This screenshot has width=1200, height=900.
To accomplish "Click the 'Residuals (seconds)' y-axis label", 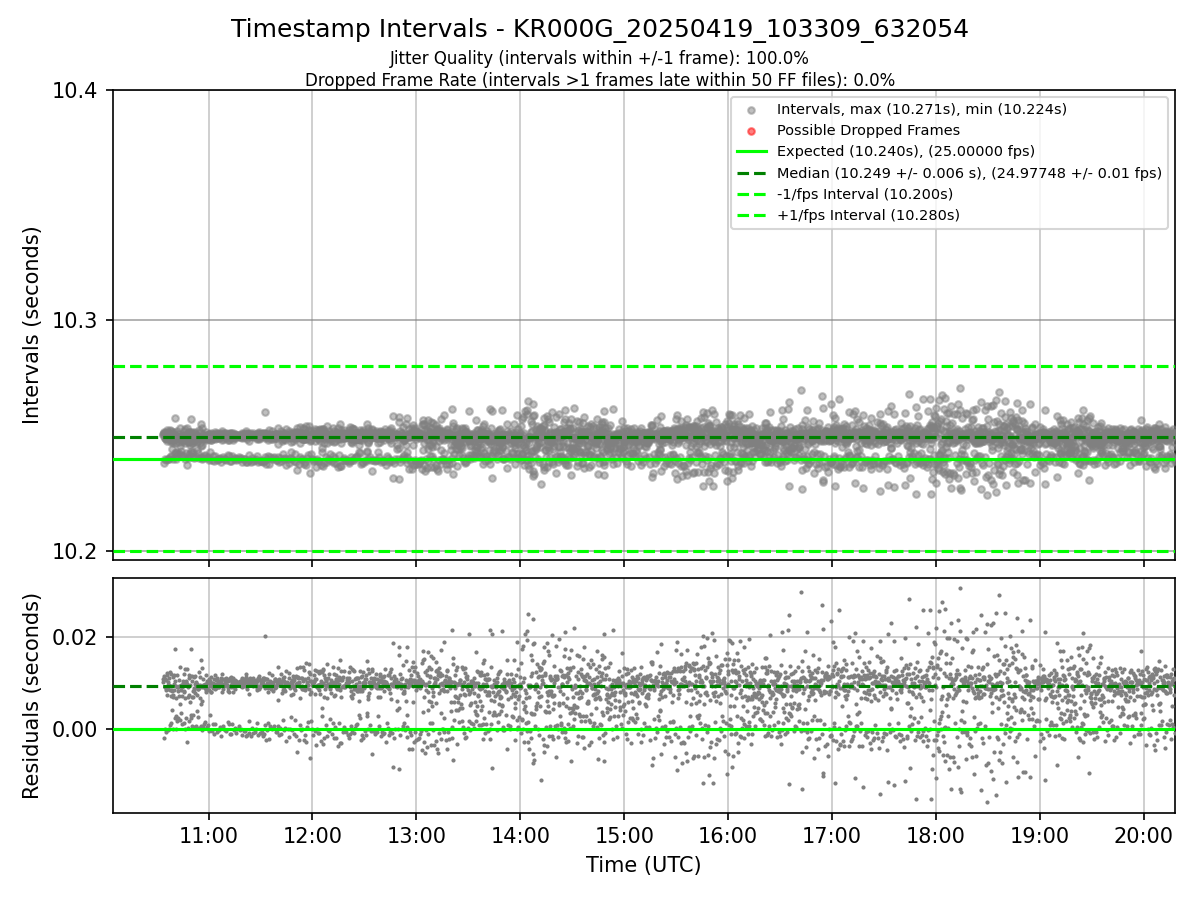I will (32, 696).
